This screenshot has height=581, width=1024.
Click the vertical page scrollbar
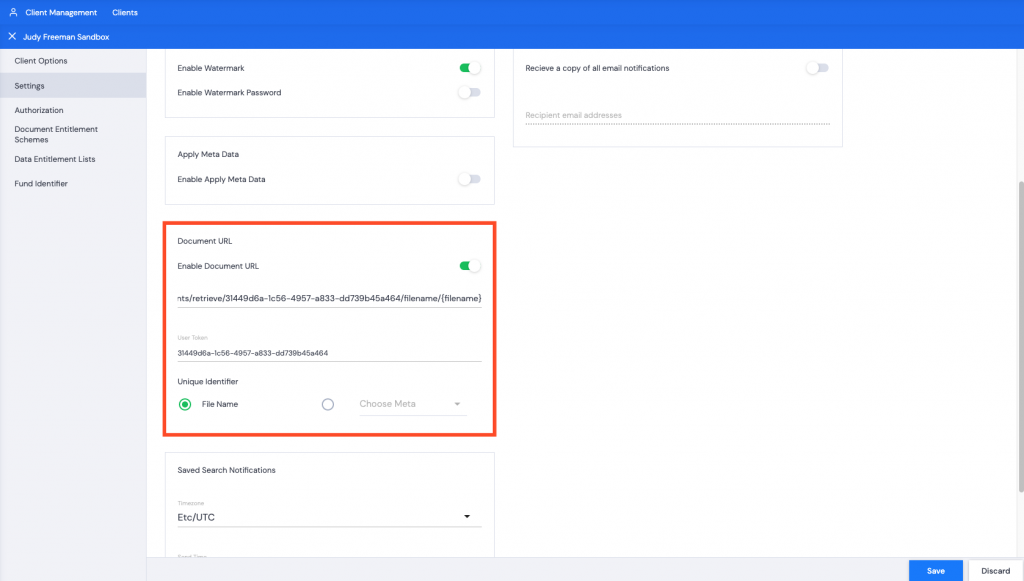point(1021,336)
